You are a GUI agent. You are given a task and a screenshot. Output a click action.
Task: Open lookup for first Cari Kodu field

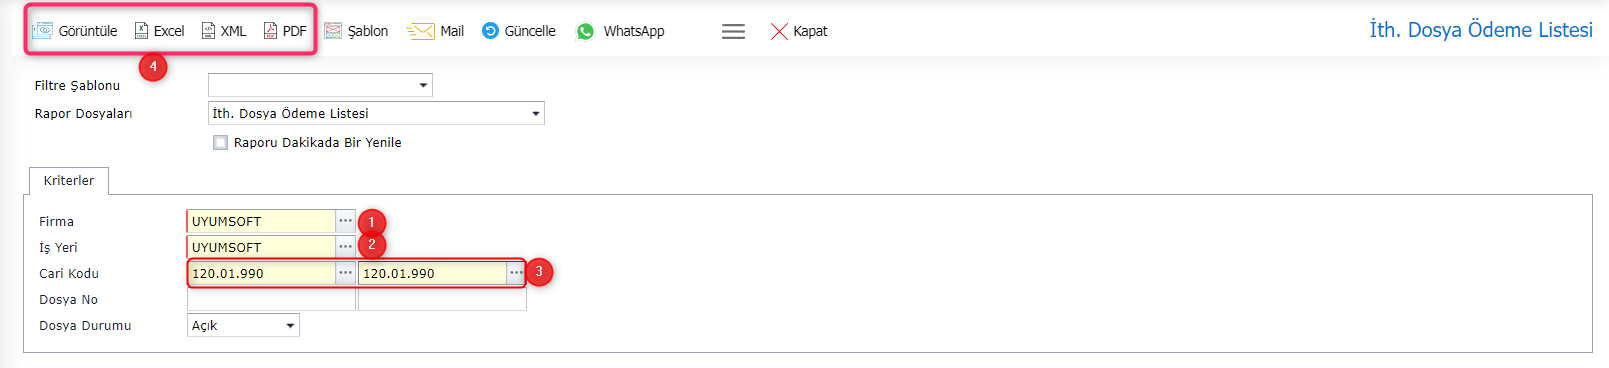tap(345, 273)
